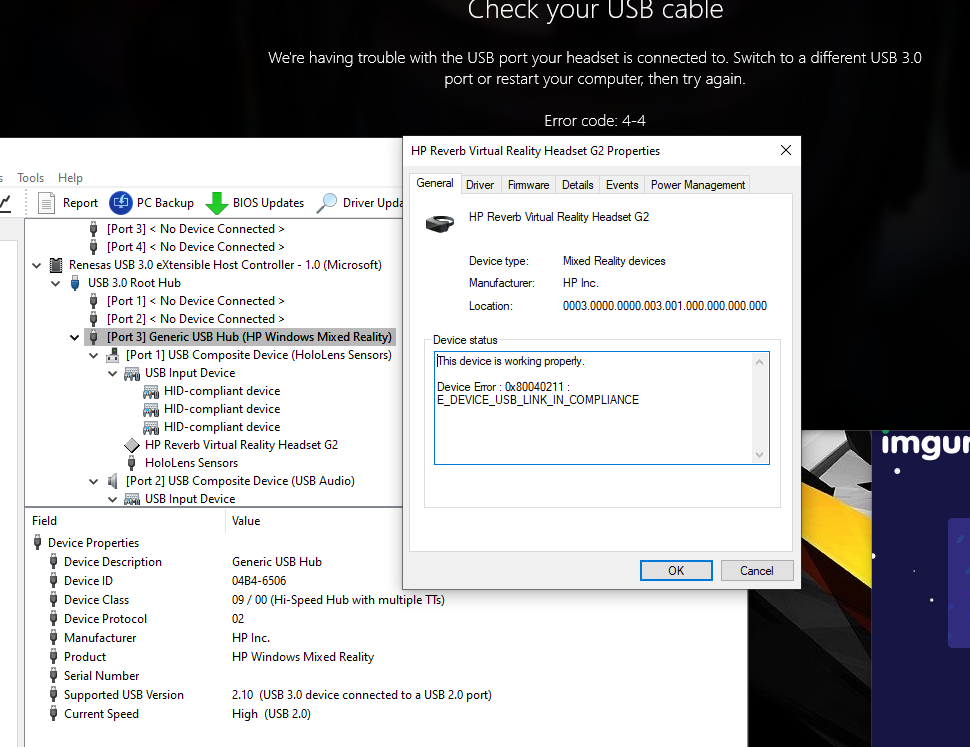Click the HoloLens Sensors composite device icon
Viewport: 970px width, 747px height.
(x=113, y=355)
